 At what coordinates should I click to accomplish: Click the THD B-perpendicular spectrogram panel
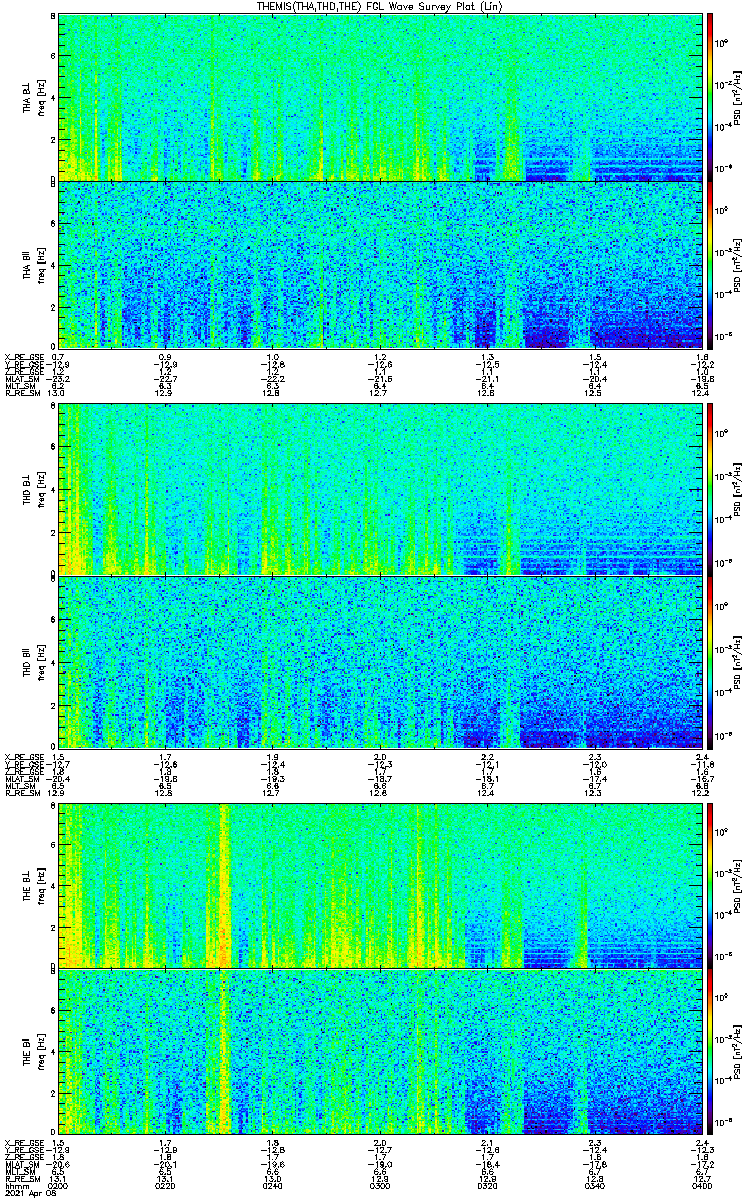coord(379,490)
